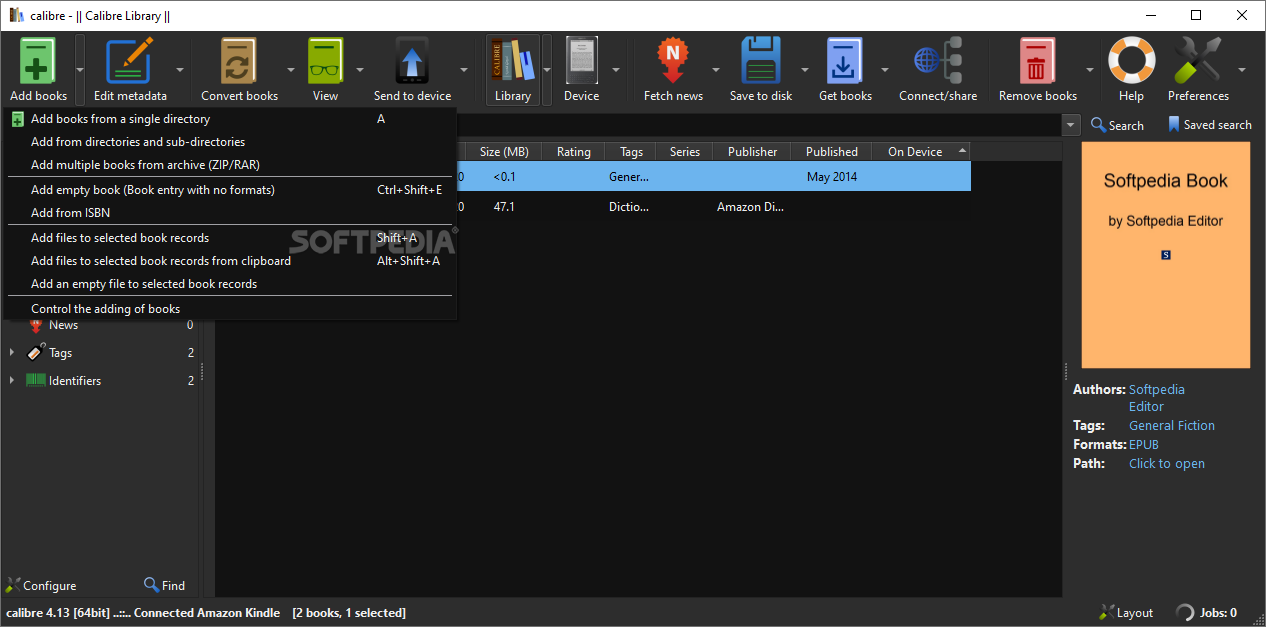1266x627 pixels.
Task: Open the Layout button
Action: [x=1126, y=613]
